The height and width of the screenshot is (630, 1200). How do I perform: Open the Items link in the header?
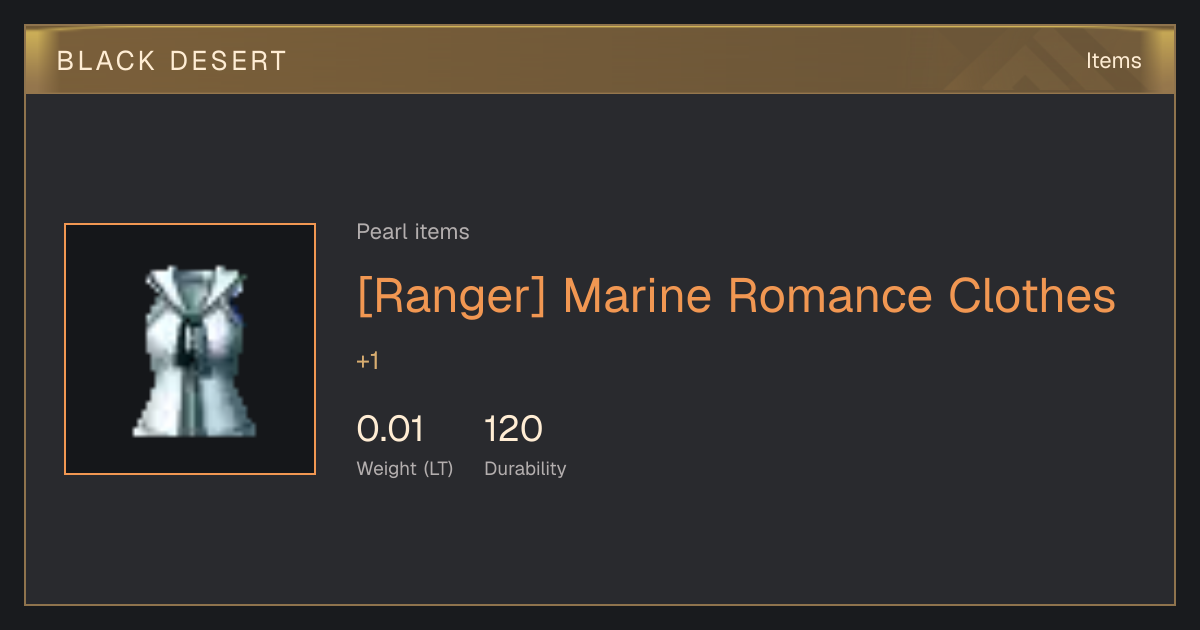pos(1113,61)
